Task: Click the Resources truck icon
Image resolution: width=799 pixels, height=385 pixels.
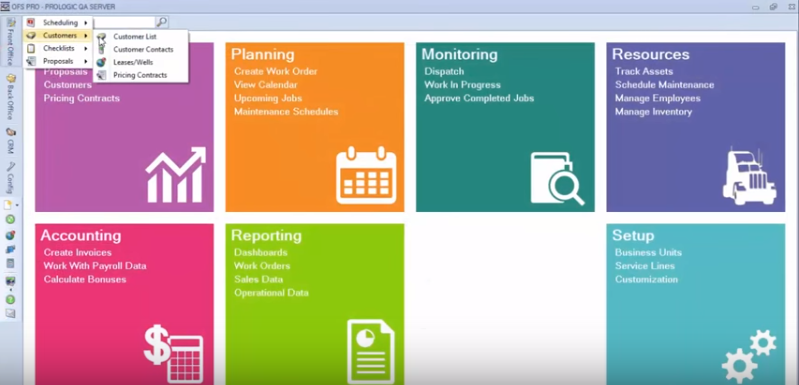Action: click(x=750, y=176)
